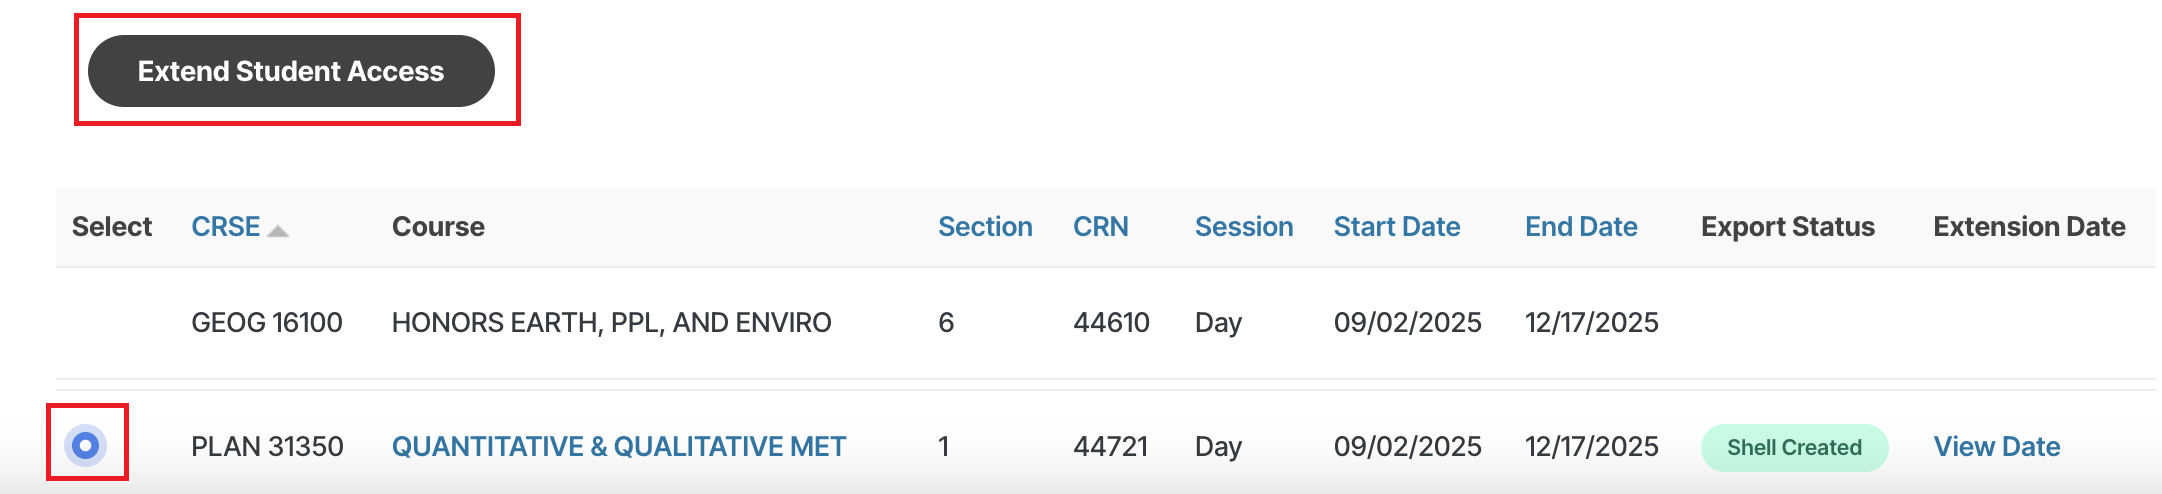
Task: Click HONORS EARTH, PPL, AND ENVIRO title
Action: 611,322
